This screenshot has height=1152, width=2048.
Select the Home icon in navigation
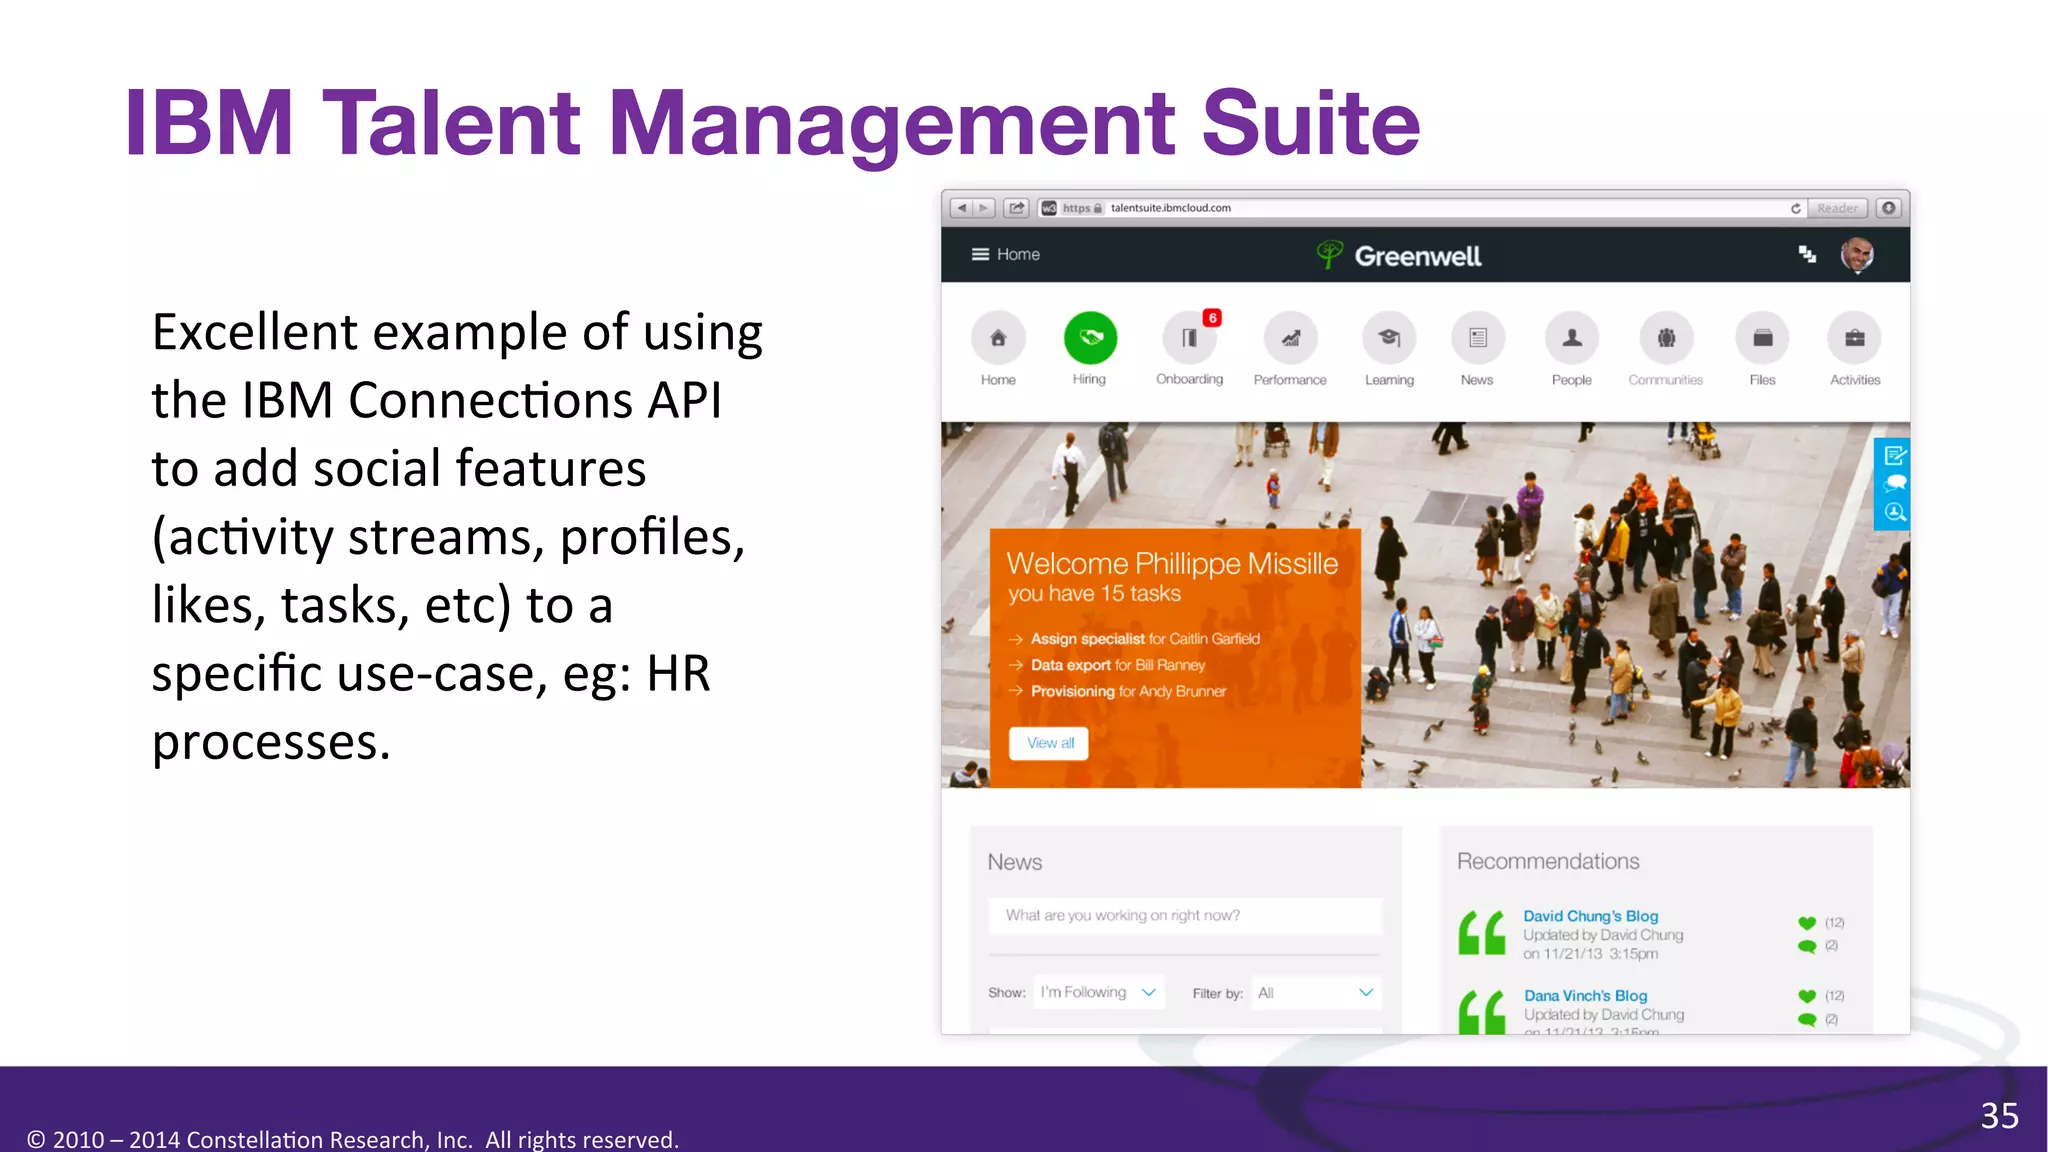tap(998, 338)
